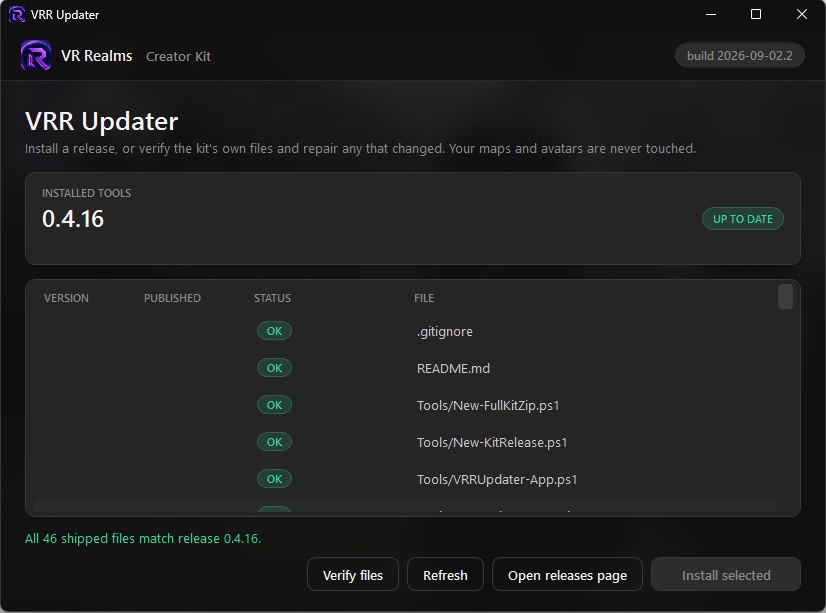
Task: Click OK badge for New-KitRelease.ps1
Action: [x=274, y=441]
